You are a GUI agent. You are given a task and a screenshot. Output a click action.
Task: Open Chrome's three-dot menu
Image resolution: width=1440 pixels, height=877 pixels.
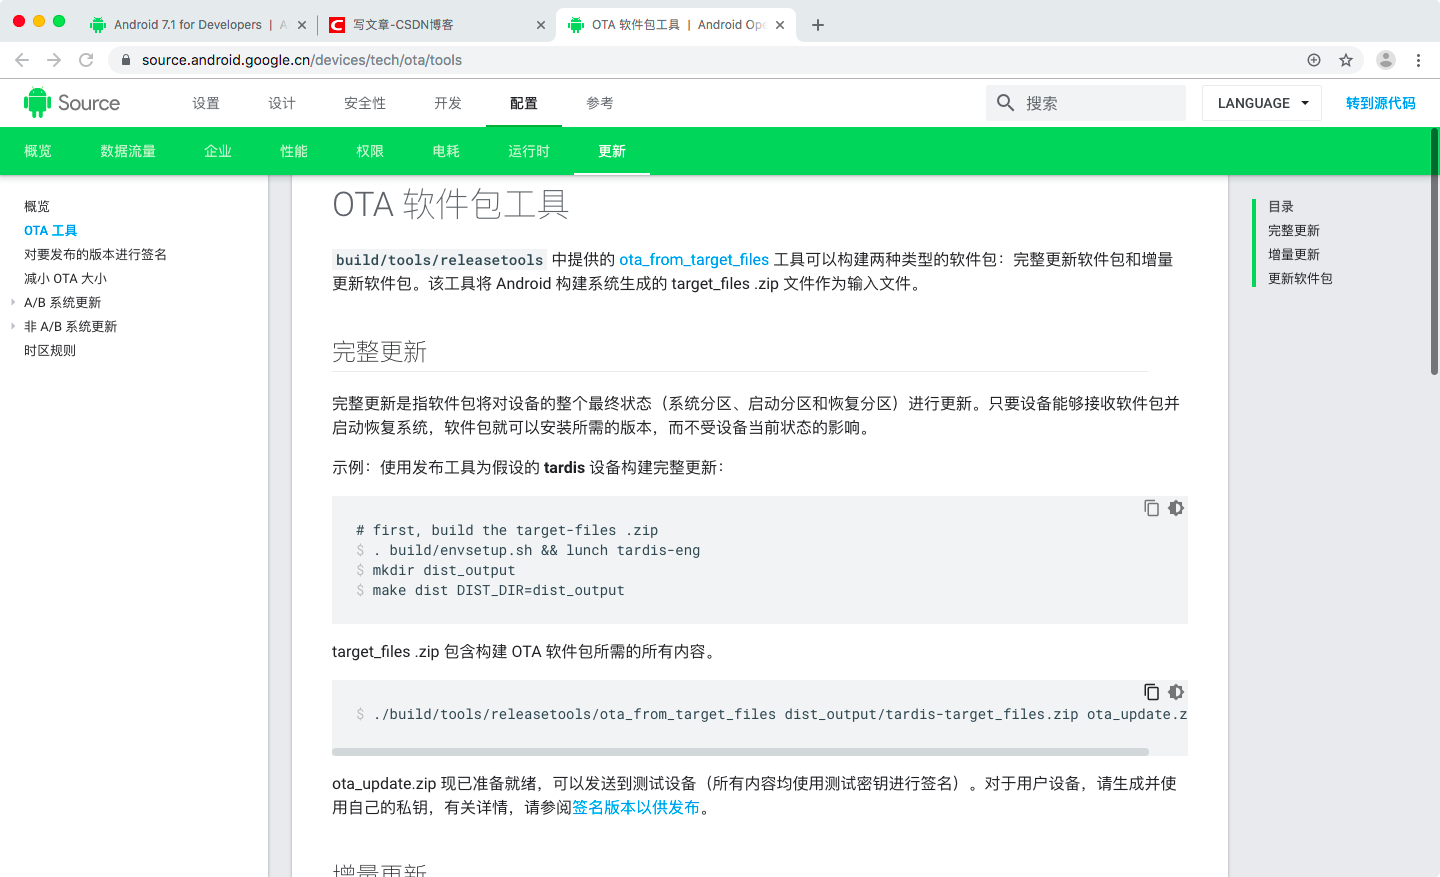[x=1419, y=60]
